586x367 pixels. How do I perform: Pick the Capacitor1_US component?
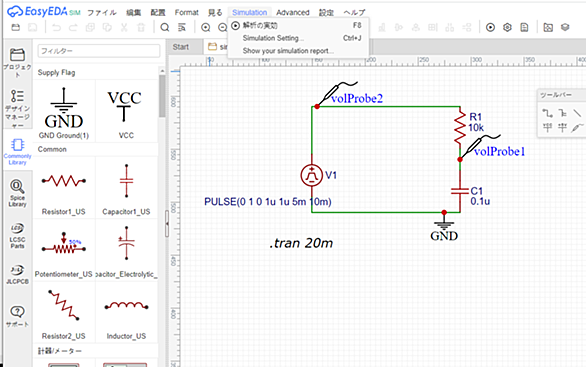tap(126, 187)
